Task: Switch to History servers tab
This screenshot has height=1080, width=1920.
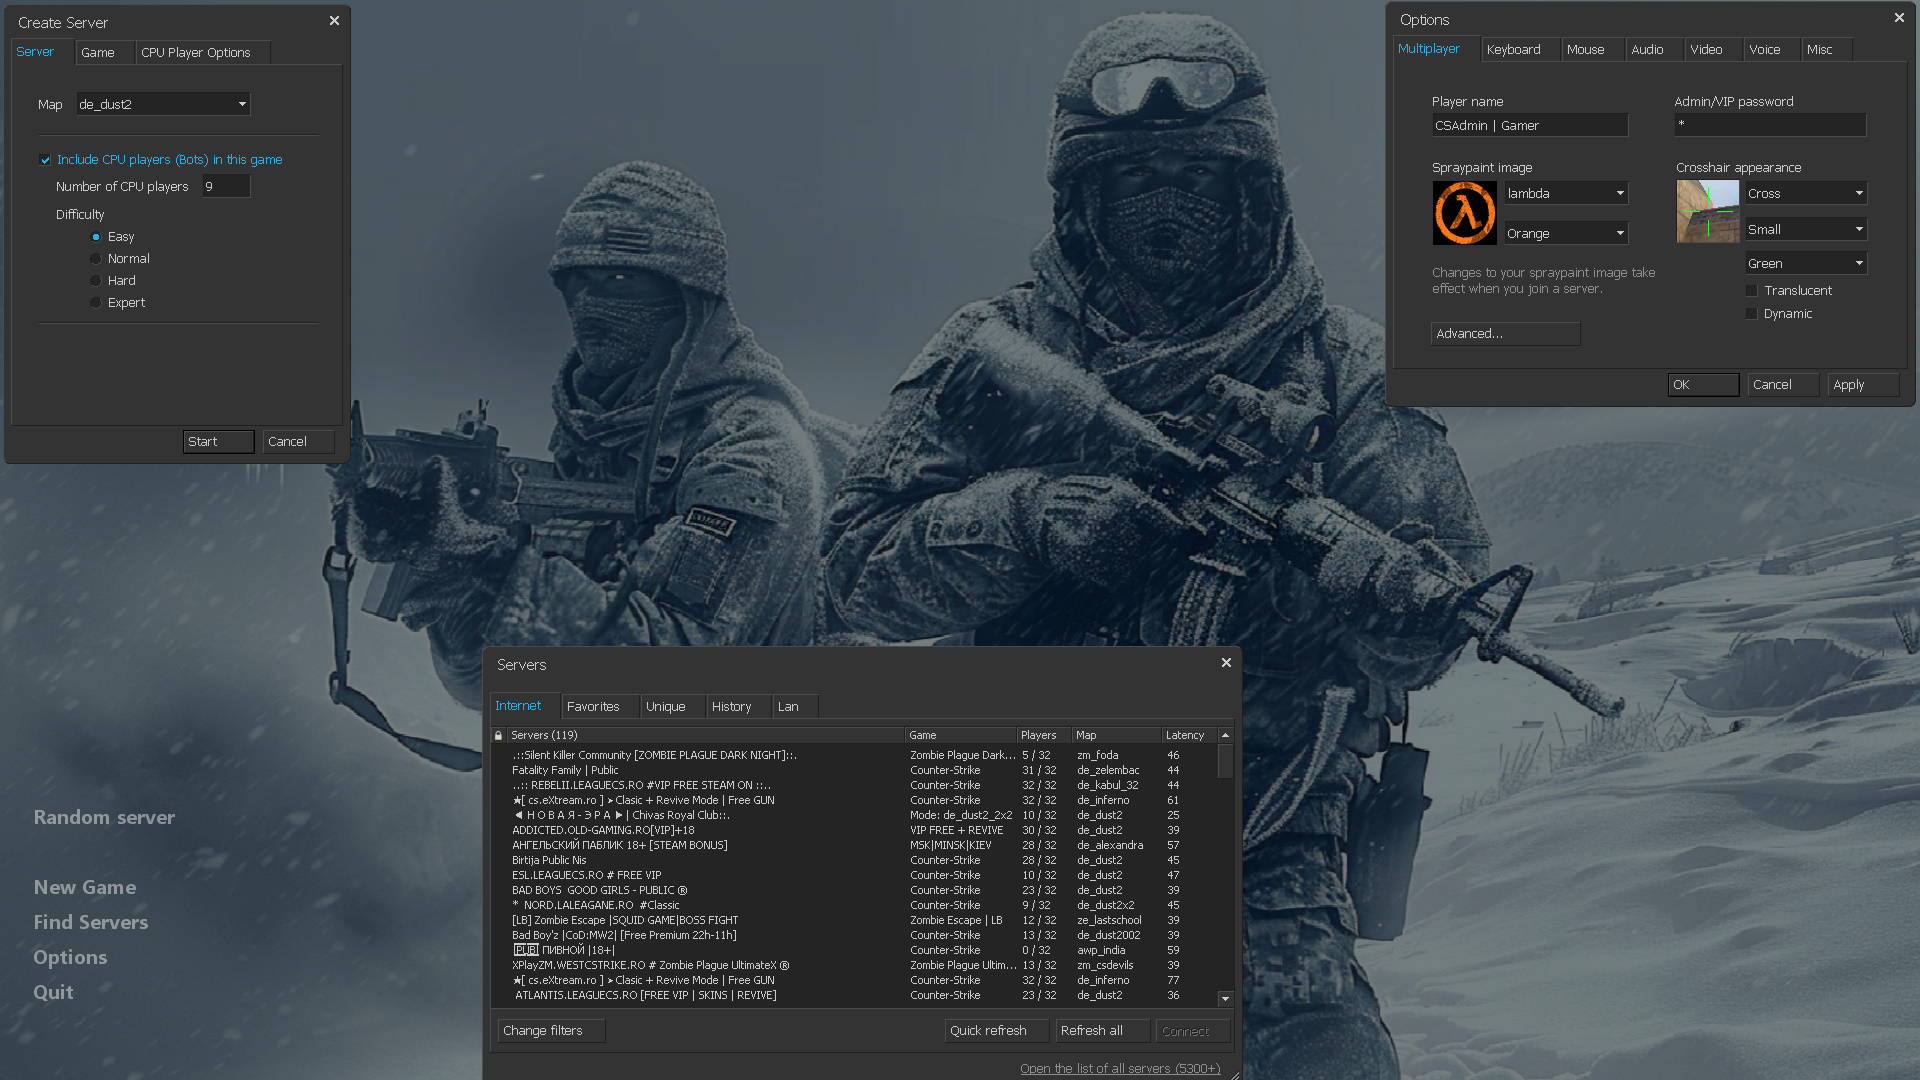Action: [x=740, y=707]
